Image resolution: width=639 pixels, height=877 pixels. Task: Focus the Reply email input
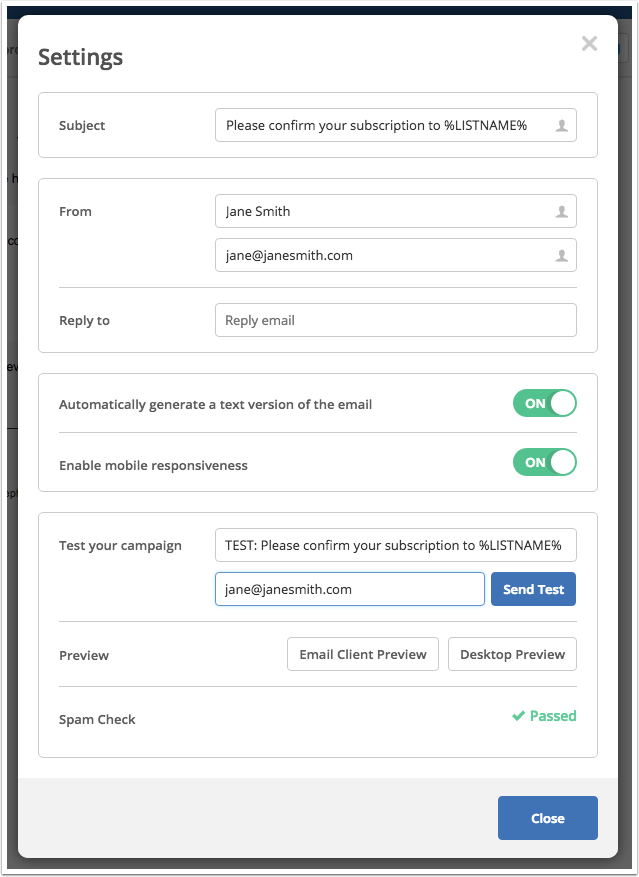click(x=396, y=320)
